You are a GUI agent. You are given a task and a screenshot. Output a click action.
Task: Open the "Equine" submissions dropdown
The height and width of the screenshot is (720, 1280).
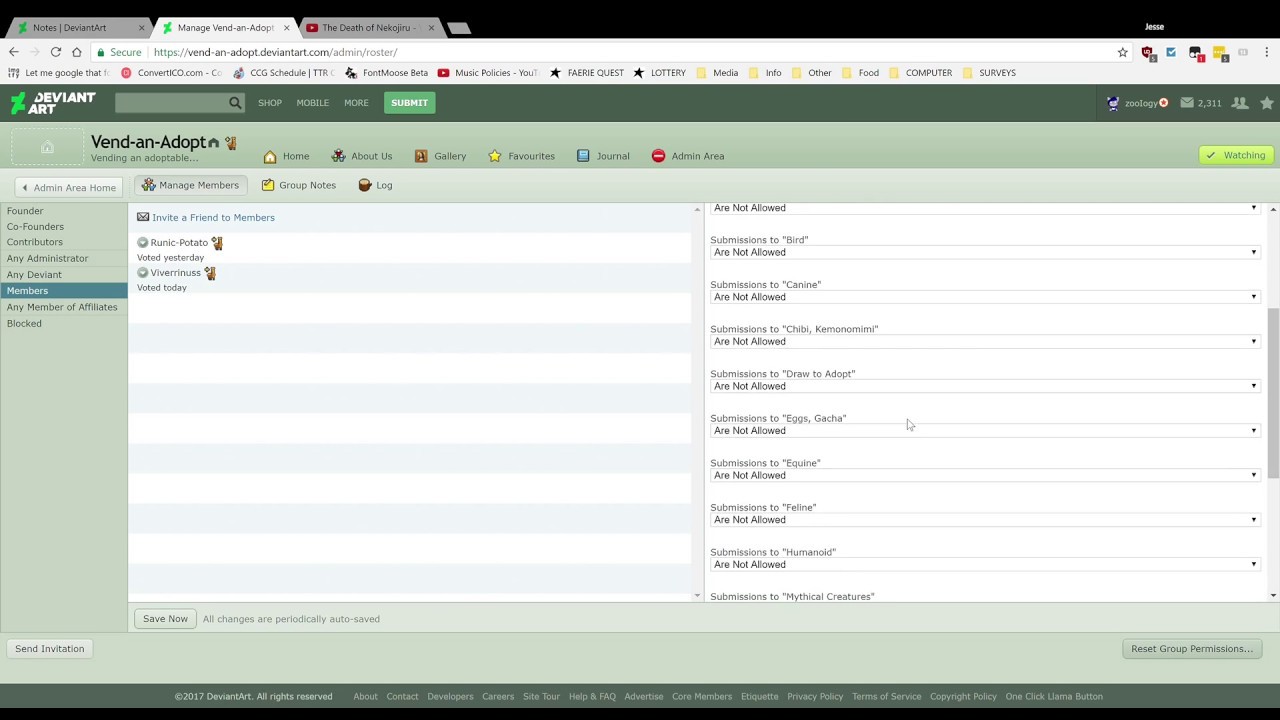(x=984, y=475)
